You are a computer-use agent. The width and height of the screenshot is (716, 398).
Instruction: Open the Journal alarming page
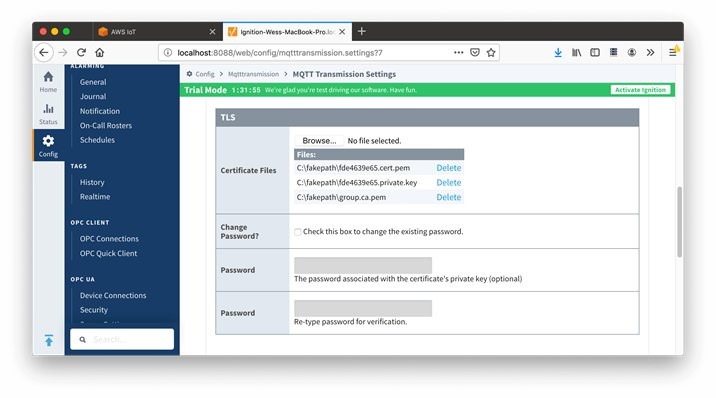tap(93, 96)
